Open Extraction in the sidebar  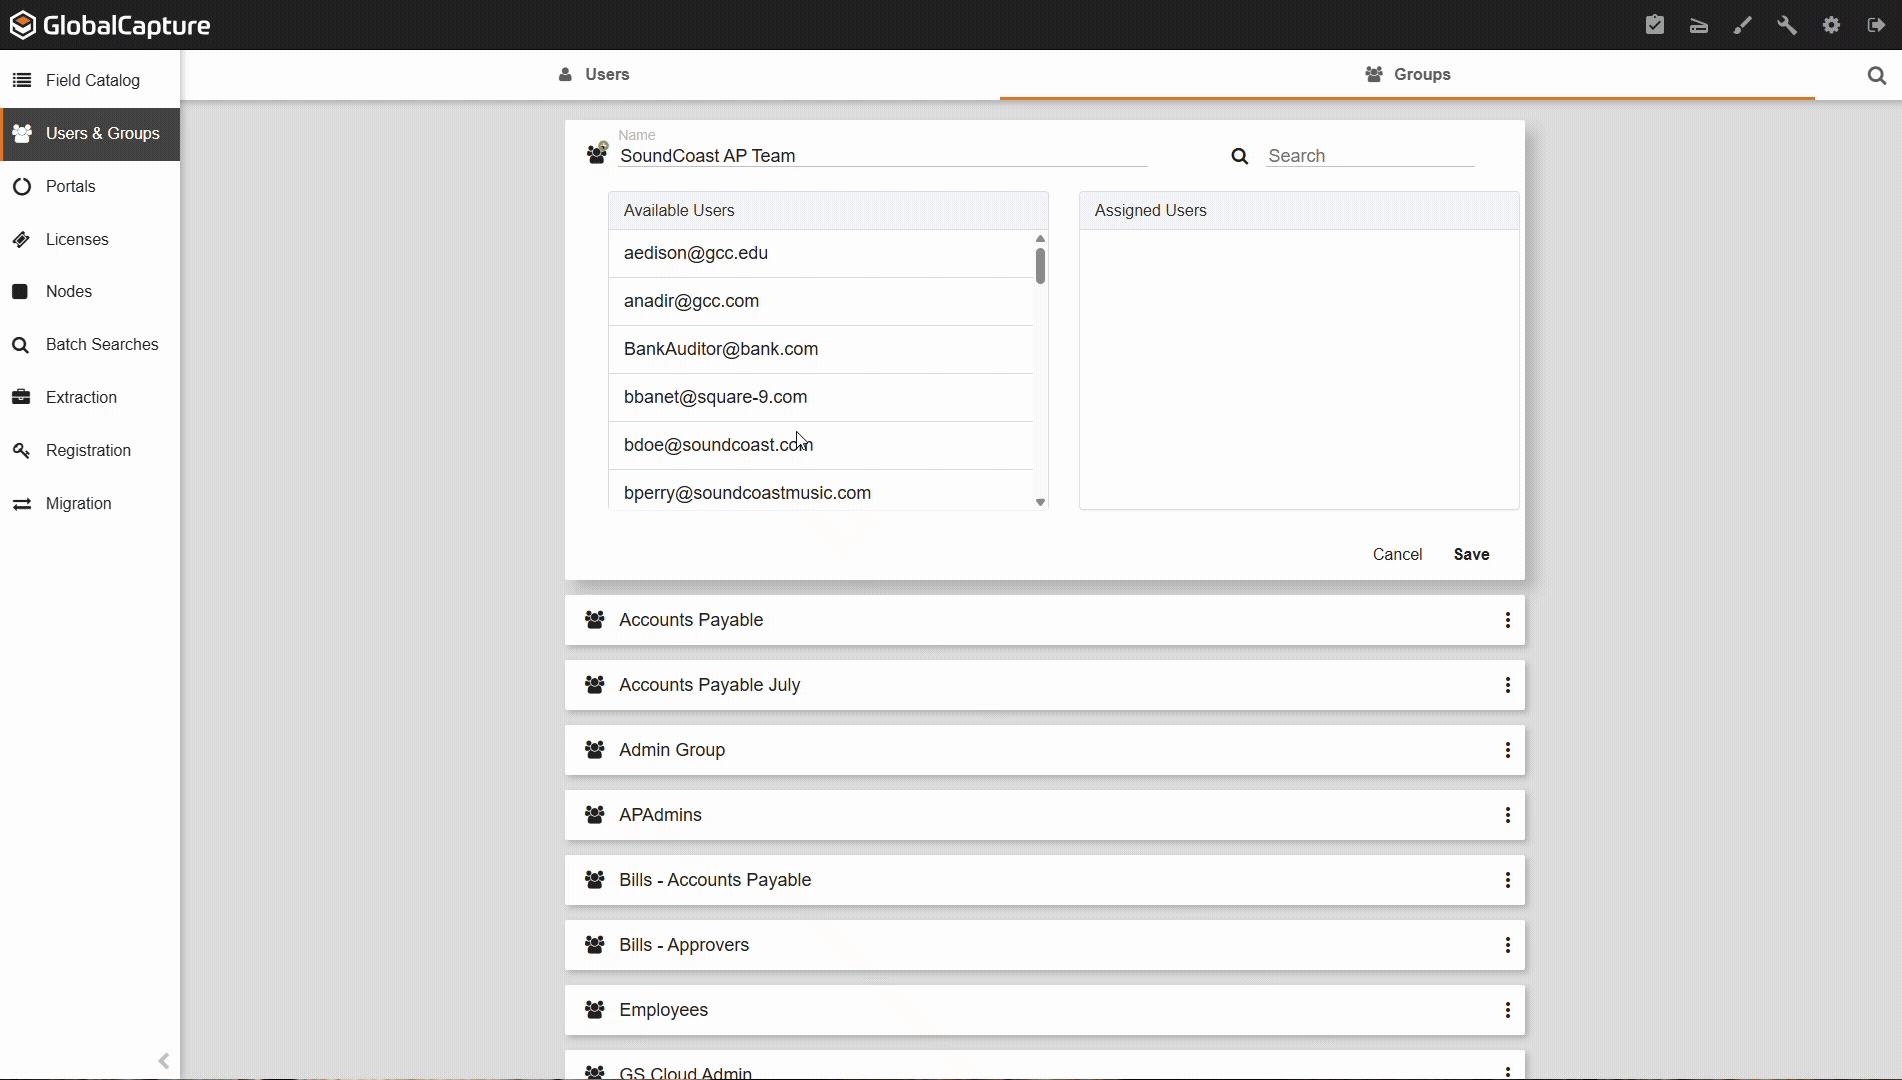(90, 397)
